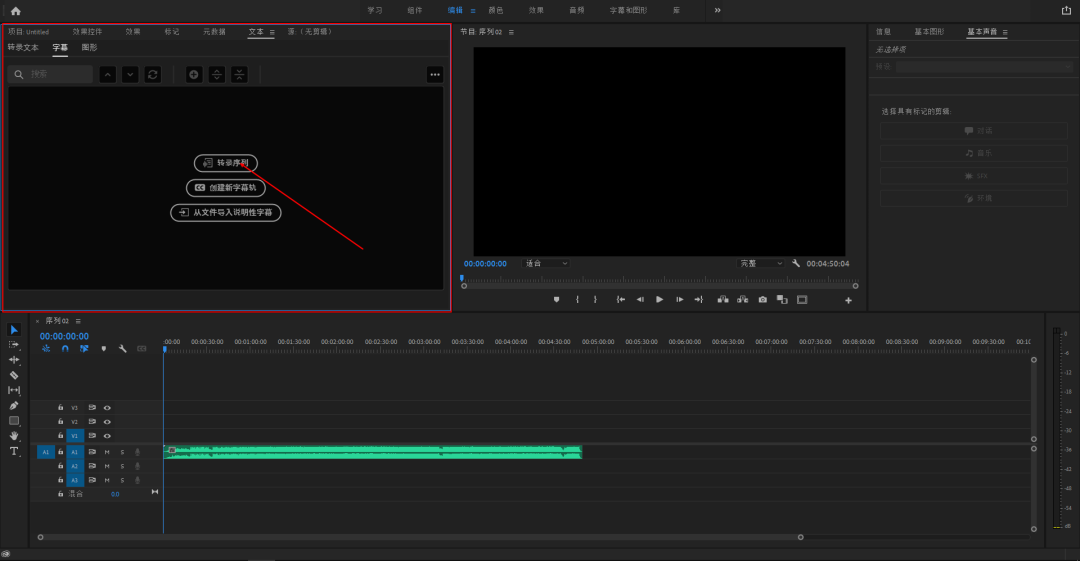Viewport: 1080px width, 561px height.
Task: Click the Comparison View icon
Action: 782,300
